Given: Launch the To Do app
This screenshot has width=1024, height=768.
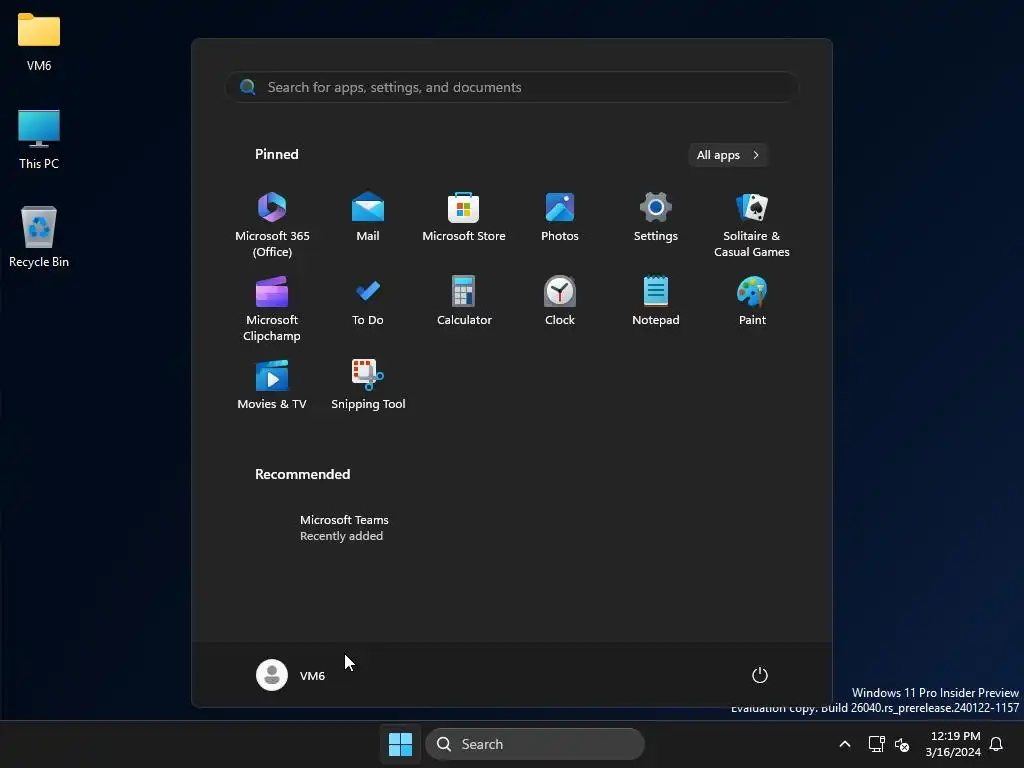Looking at the screenshot, I should (x=368, y=300).
